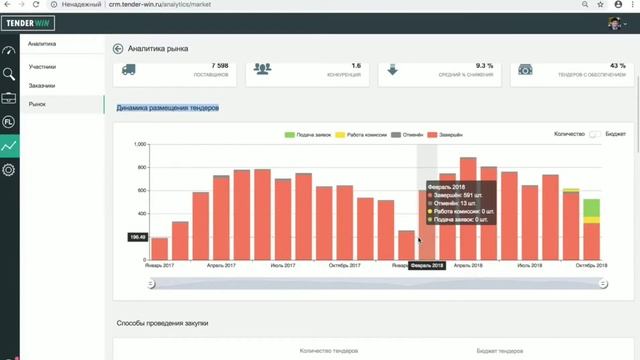The width and height of the screenshot is (640, 360).
Task: Open the search magnifier sidebar icon
Action: (9, 74)
